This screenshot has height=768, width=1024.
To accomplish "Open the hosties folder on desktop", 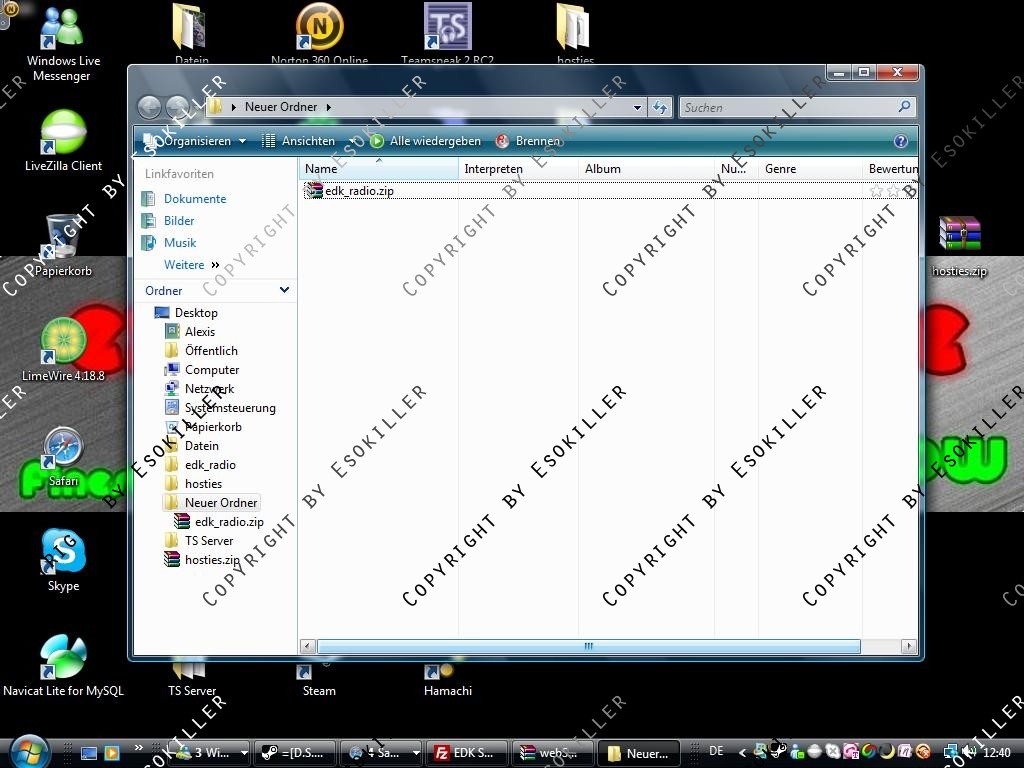I will 575,33.
